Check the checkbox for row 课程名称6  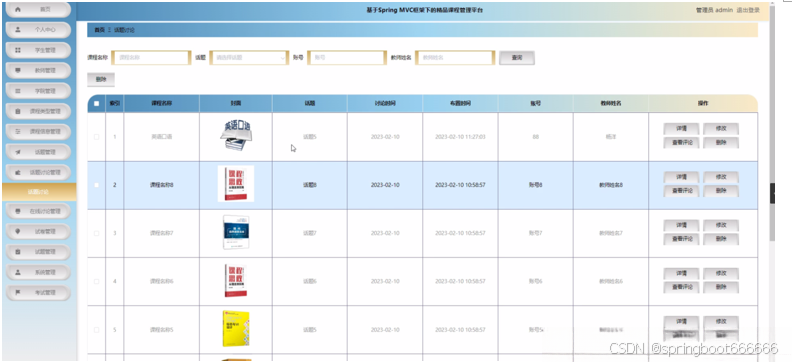point(96,281)
